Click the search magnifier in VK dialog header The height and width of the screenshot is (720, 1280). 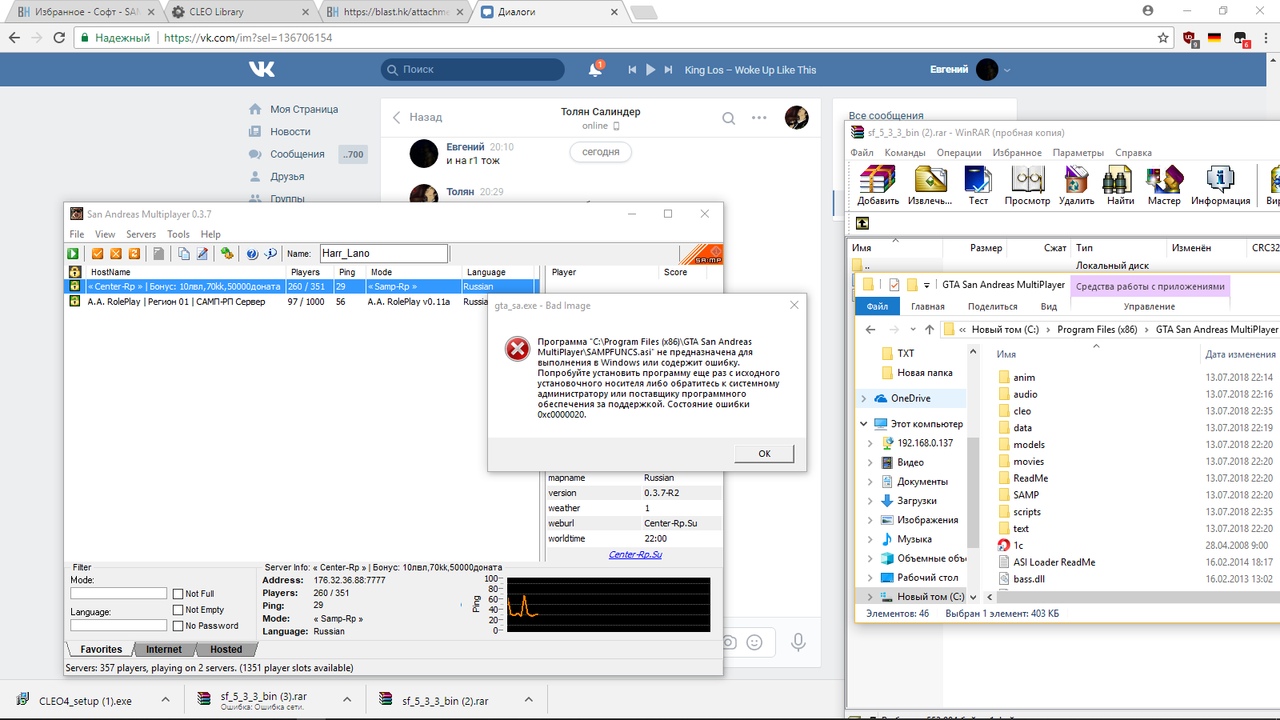(x=729, y=118)
